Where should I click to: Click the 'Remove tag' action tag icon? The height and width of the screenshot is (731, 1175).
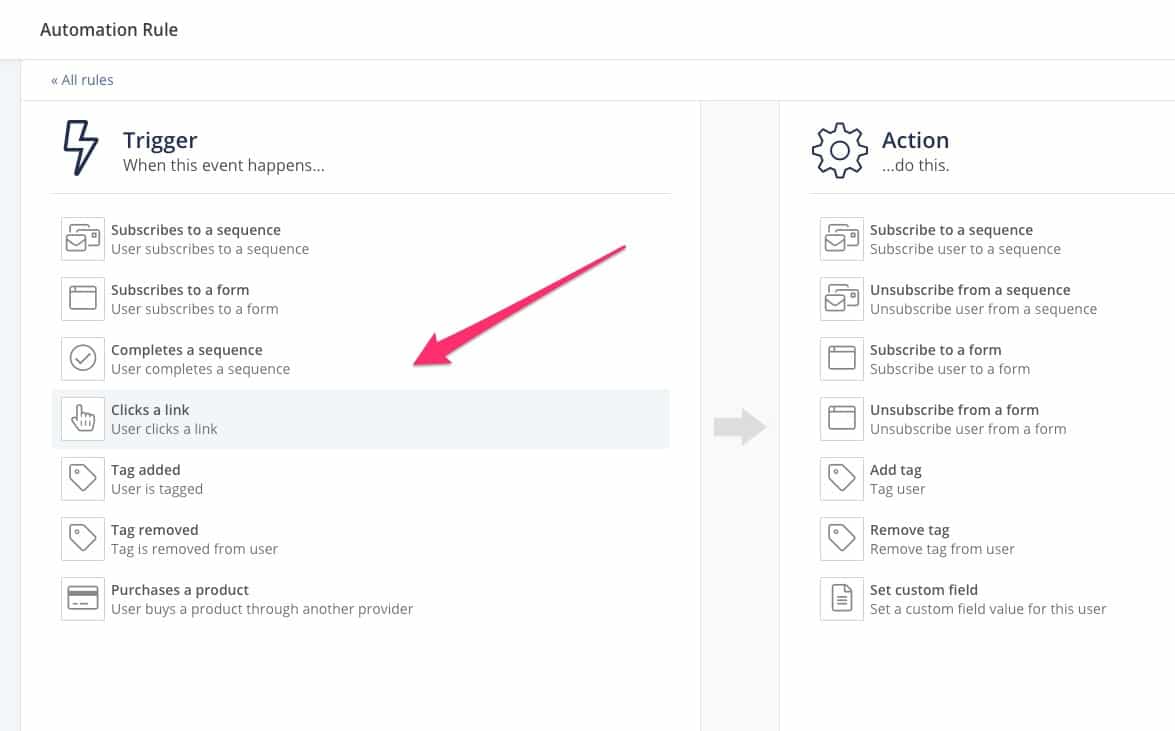(x=842, y=539)
